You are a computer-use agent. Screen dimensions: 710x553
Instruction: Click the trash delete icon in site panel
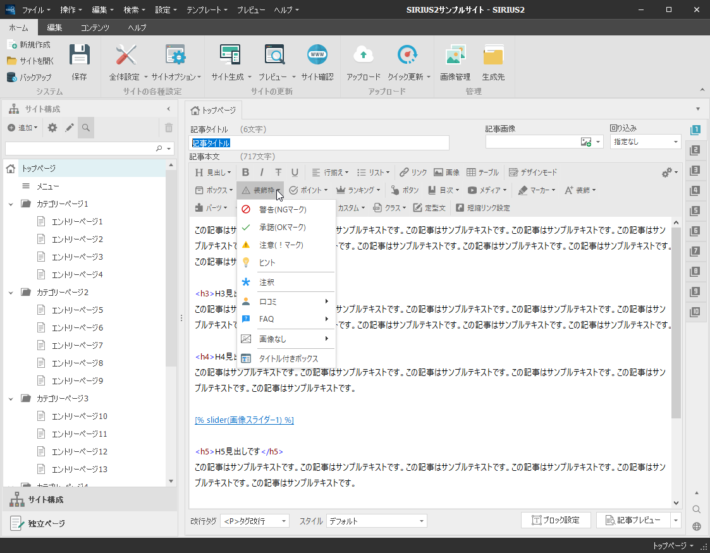click(168, 128)
